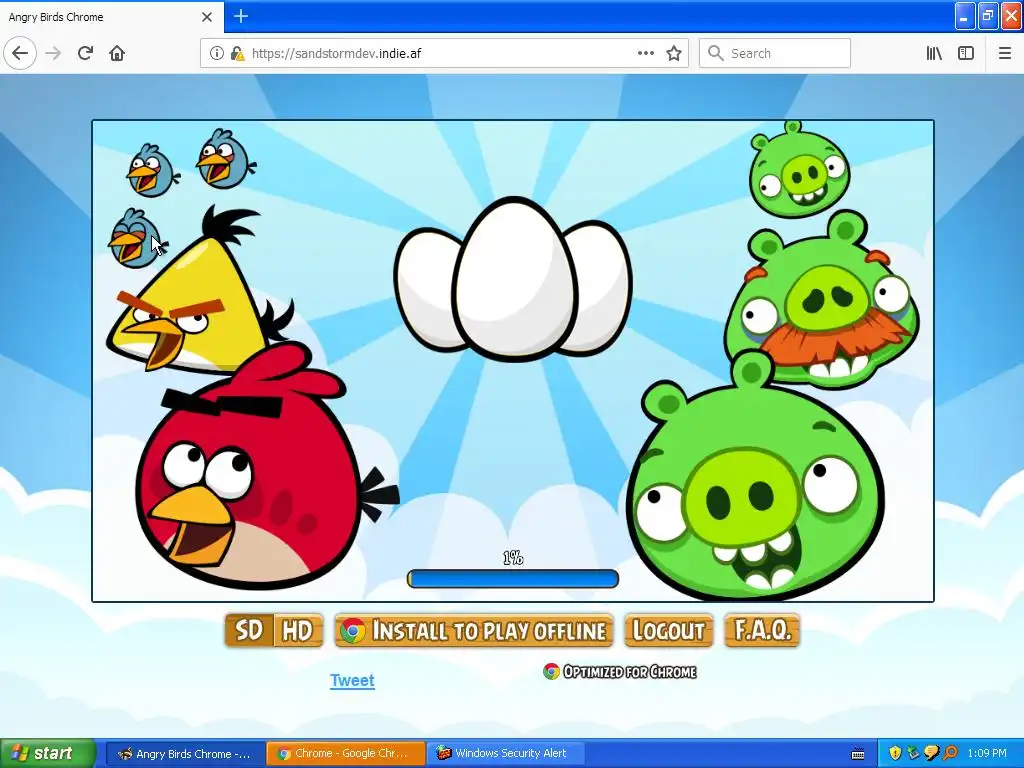Go back with the browser back arrow

click(x=20, y=53)
